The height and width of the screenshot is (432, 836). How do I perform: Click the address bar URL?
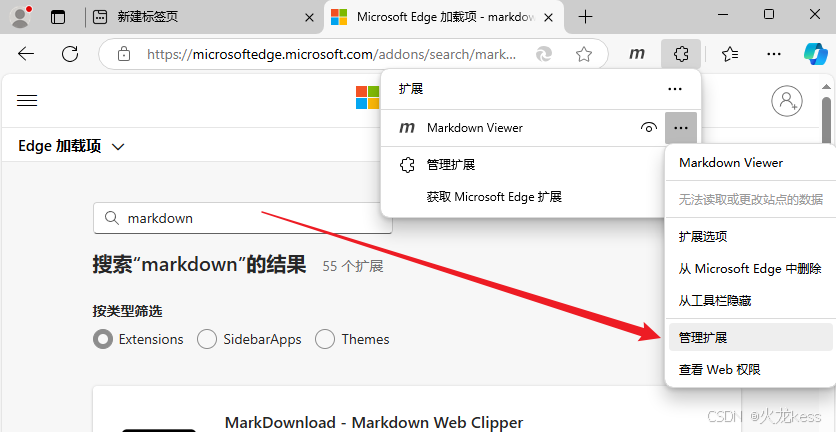pos(331,54)
